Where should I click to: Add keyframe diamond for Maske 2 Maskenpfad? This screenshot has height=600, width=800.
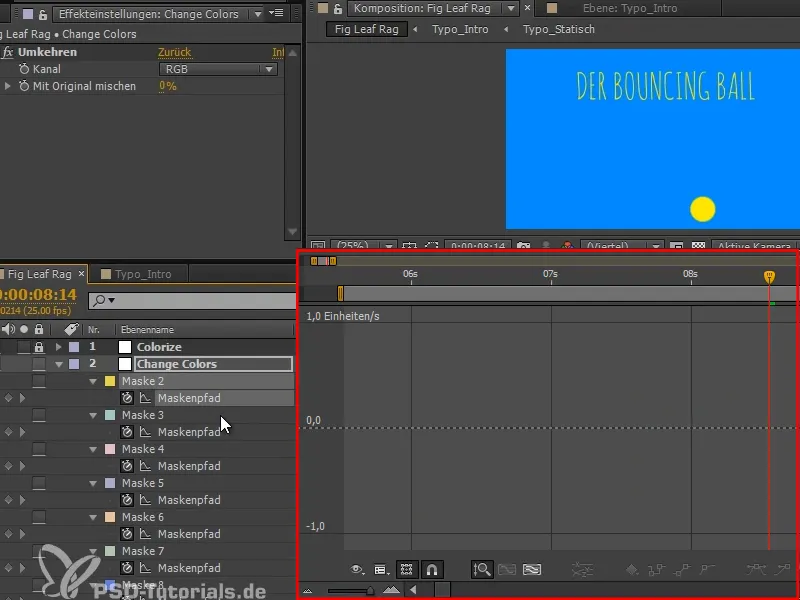[8, 398]
